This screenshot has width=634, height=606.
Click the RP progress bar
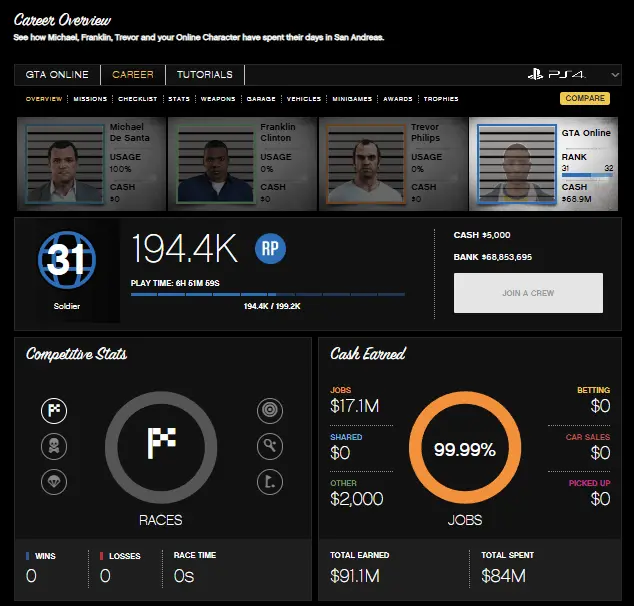[x=268, y=294]
